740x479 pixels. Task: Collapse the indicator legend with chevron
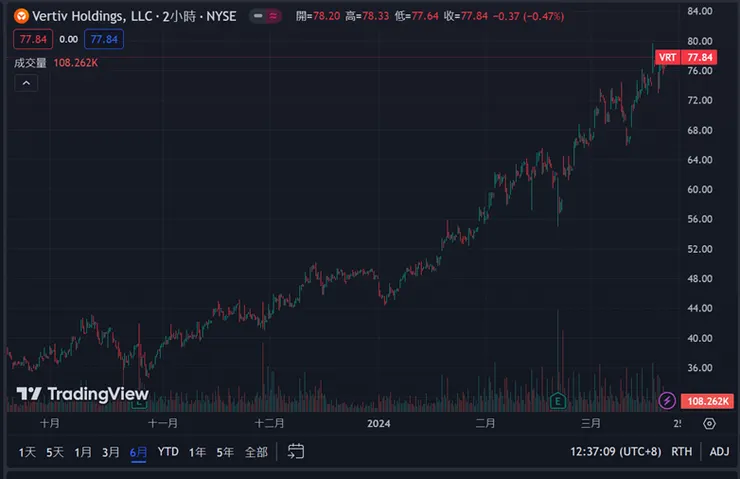[x=26, y=83]
